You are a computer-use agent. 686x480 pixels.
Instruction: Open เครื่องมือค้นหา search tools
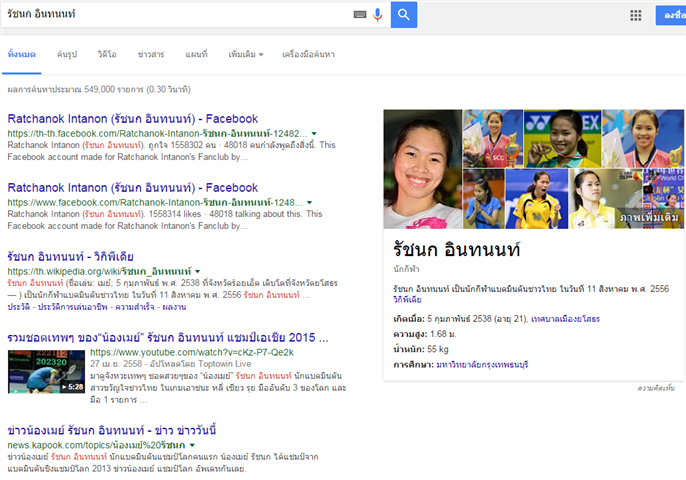click(x=308, y=54)
